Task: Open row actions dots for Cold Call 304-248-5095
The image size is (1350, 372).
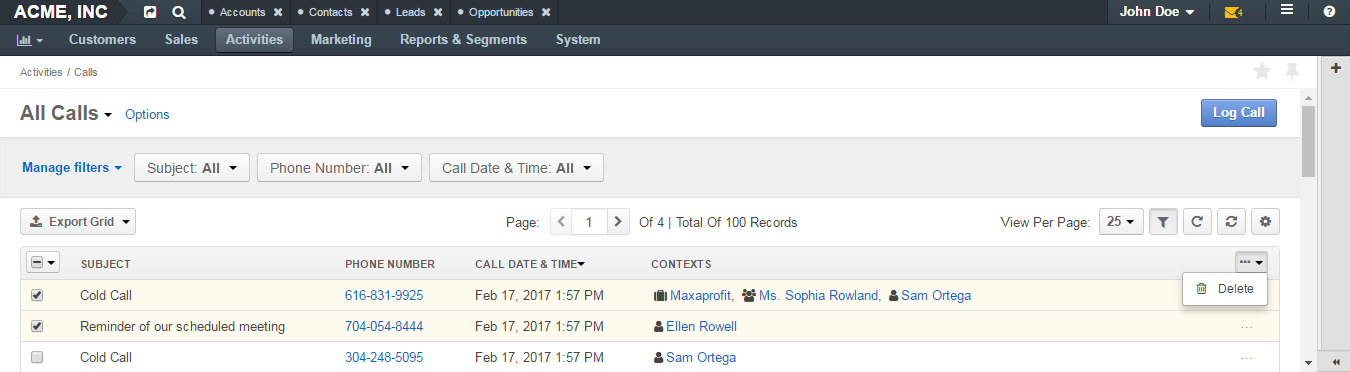Action: point(1246,358)
